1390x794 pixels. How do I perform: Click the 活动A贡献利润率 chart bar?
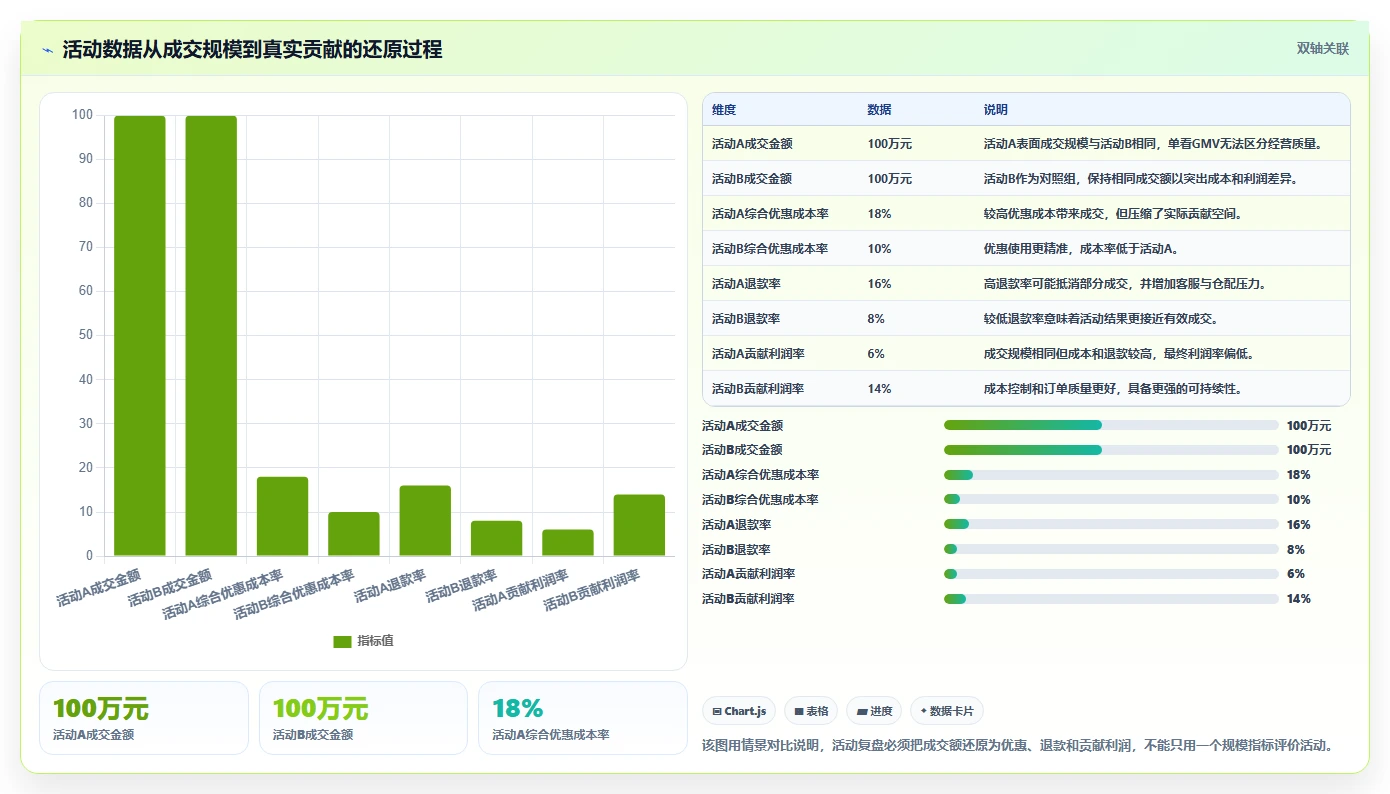coord(568,543)
